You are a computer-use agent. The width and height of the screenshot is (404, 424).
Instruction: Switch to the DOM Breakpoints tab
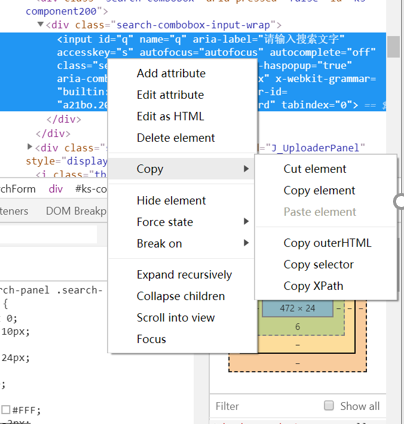76,211
